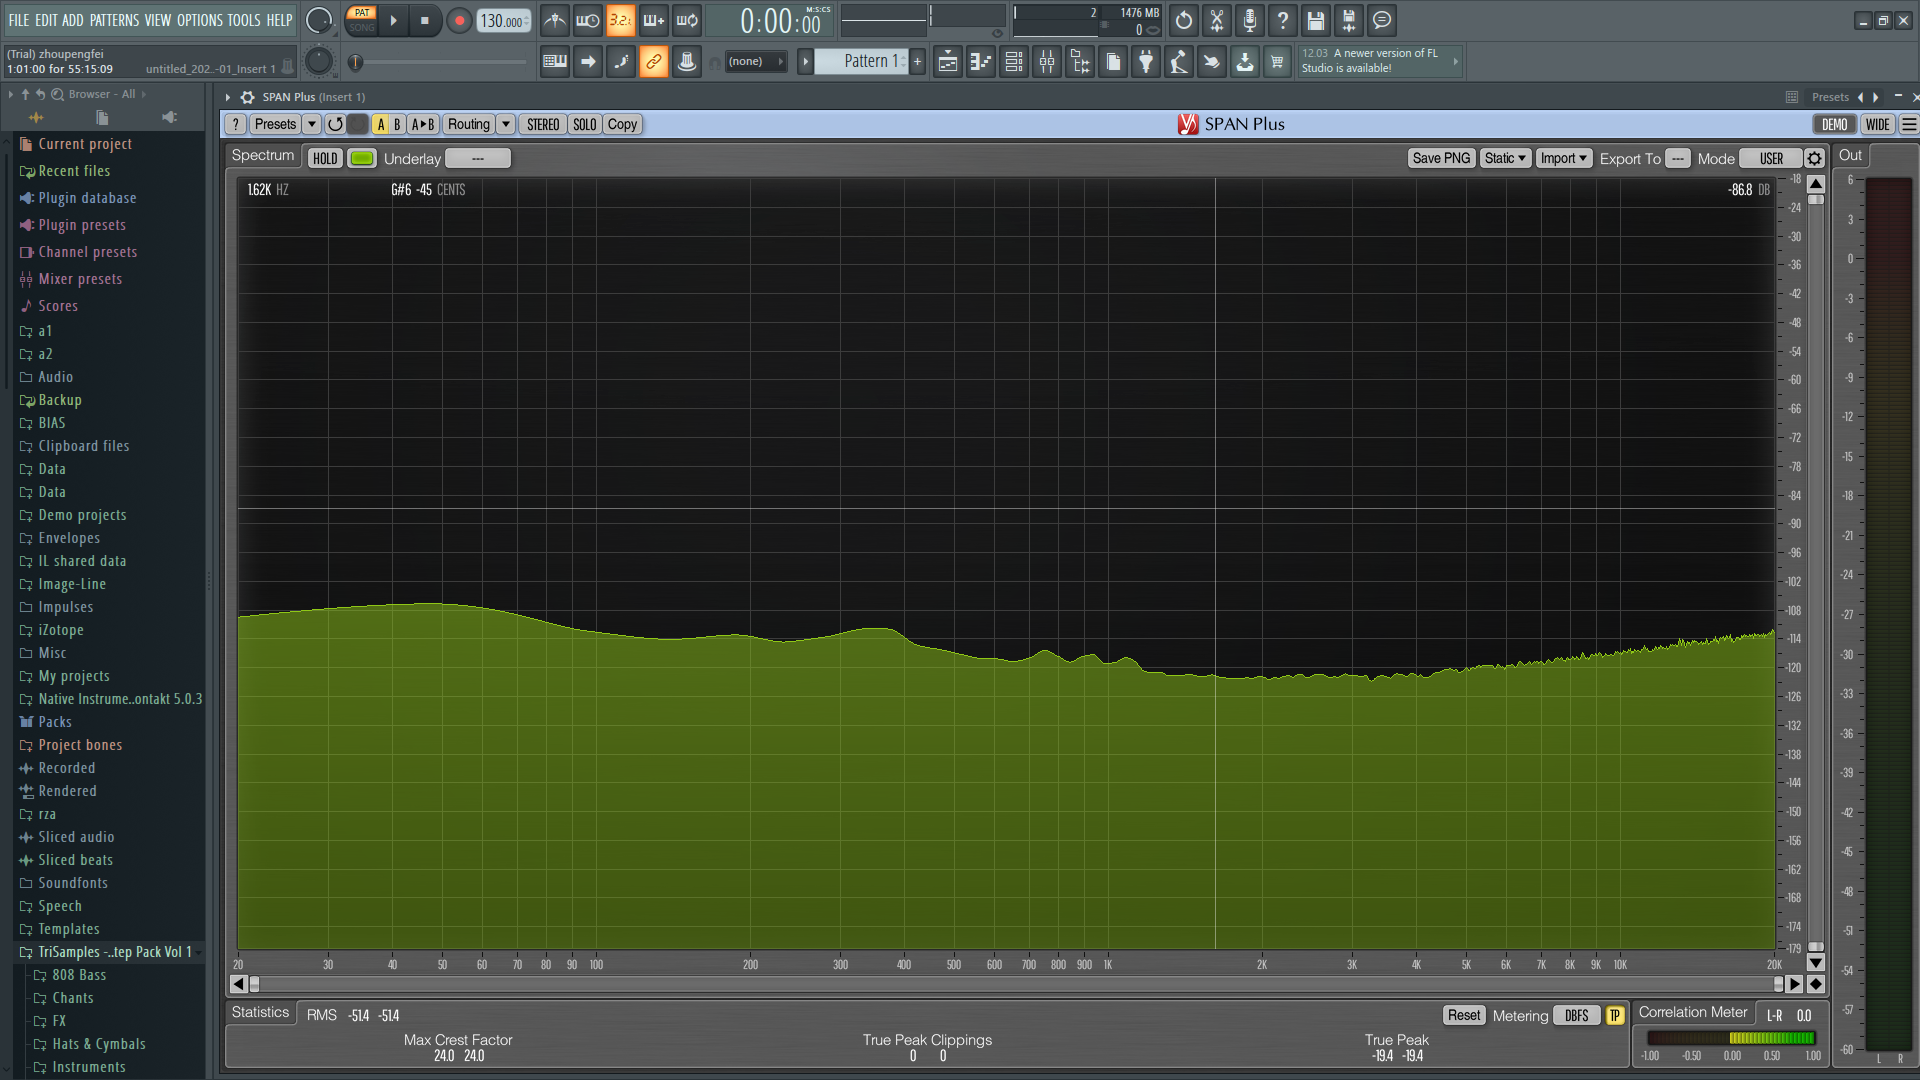
Task: Open the piano roll icon
Action: coord(980,62)
